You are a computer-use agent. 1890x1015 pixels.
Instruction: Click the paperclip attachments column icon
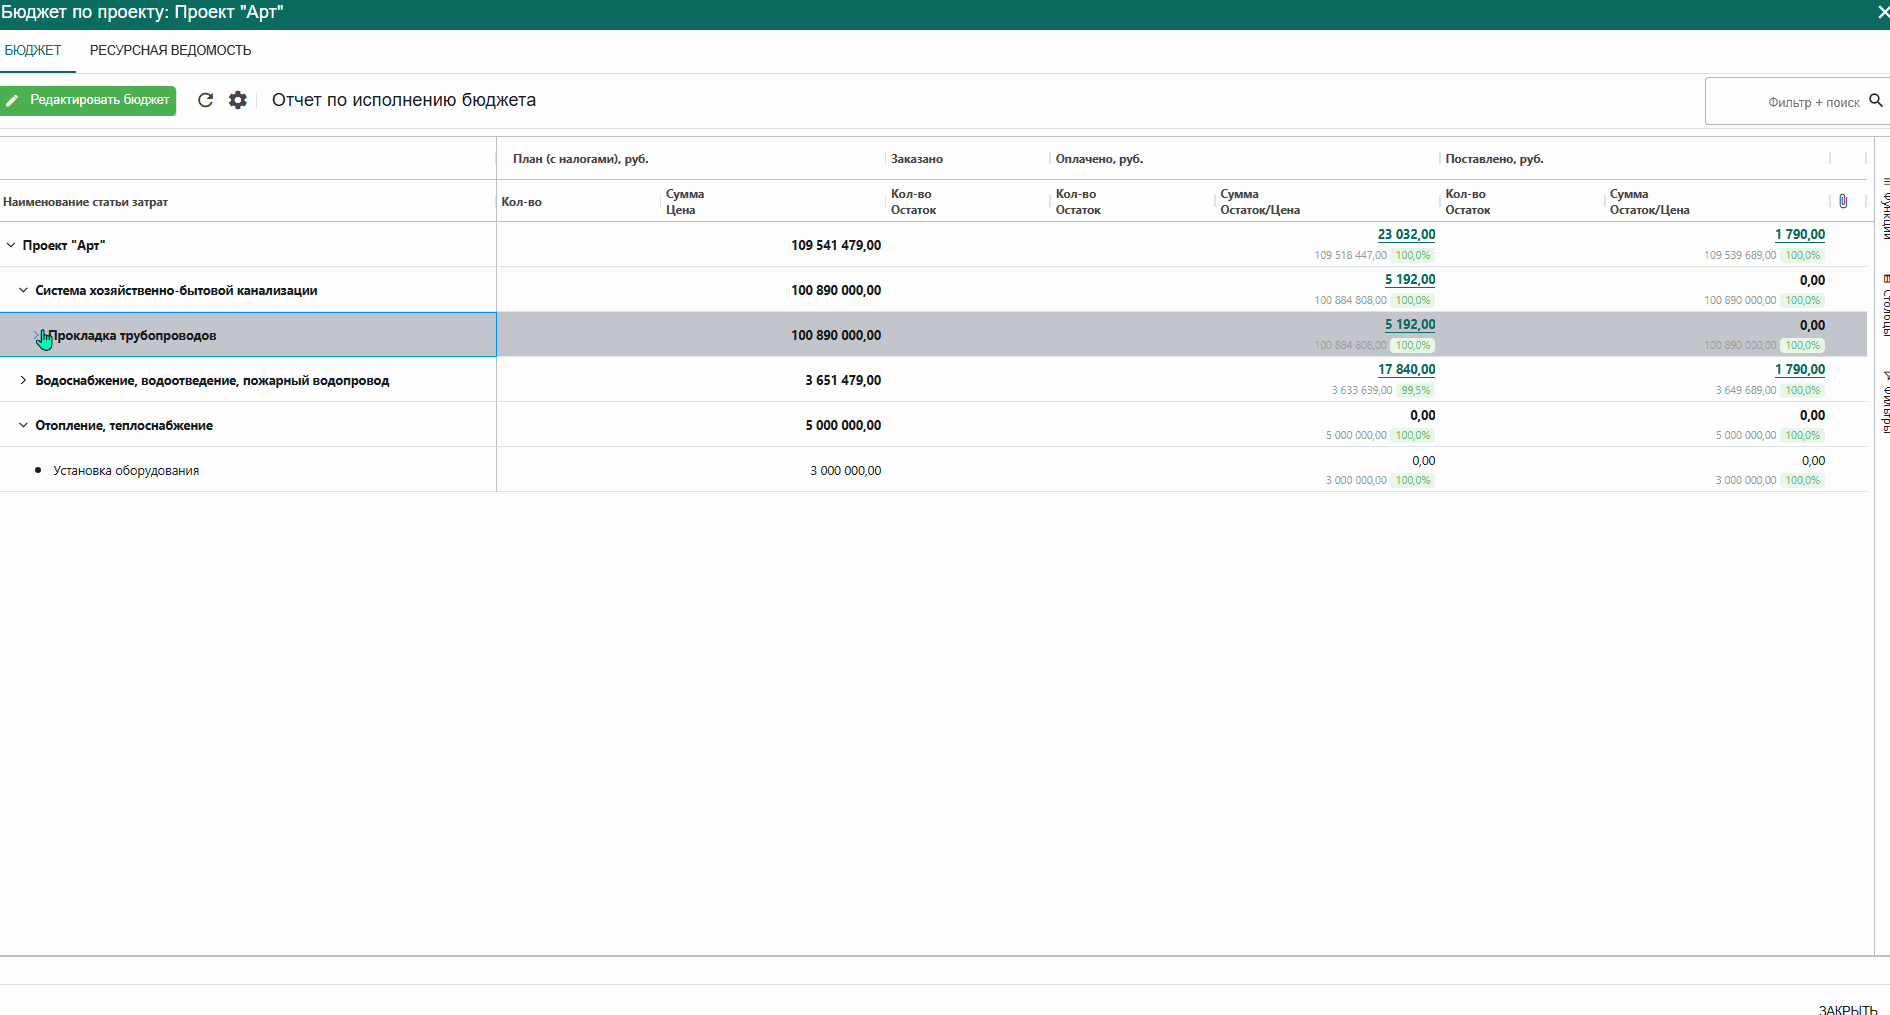[1843, 201]
